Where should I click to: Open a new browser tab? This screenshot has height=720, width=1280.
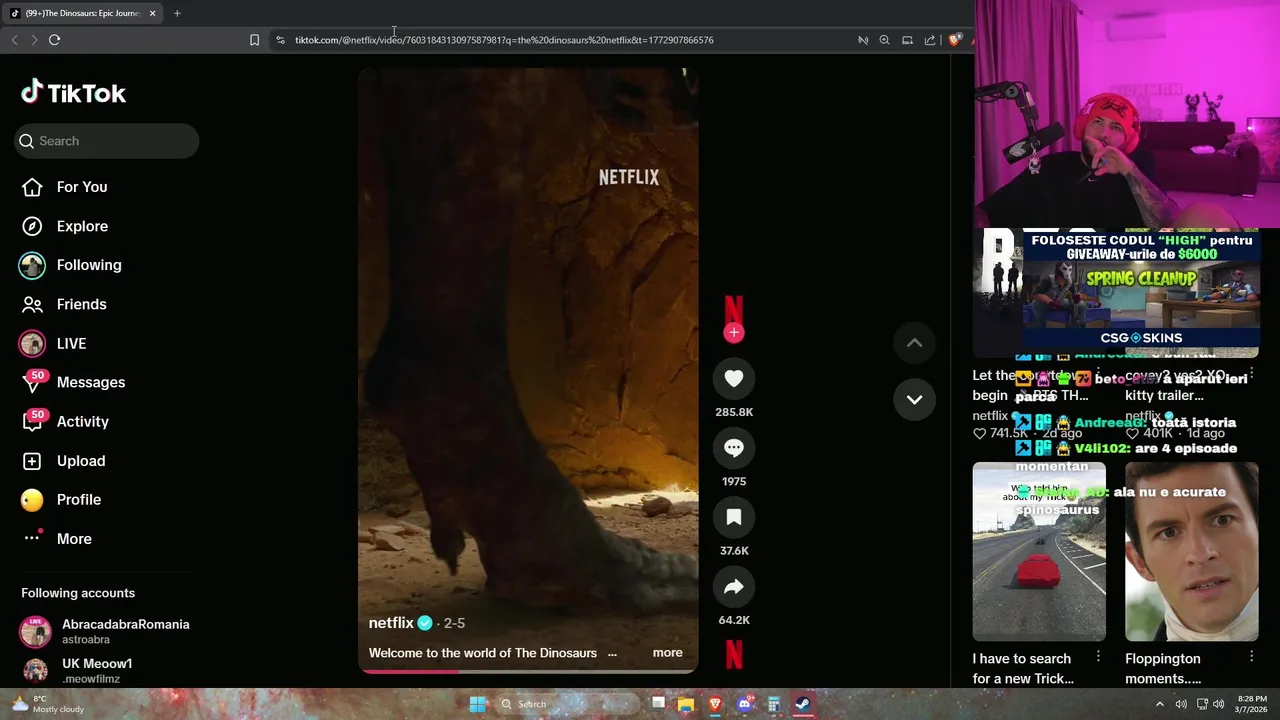point(177,13)
